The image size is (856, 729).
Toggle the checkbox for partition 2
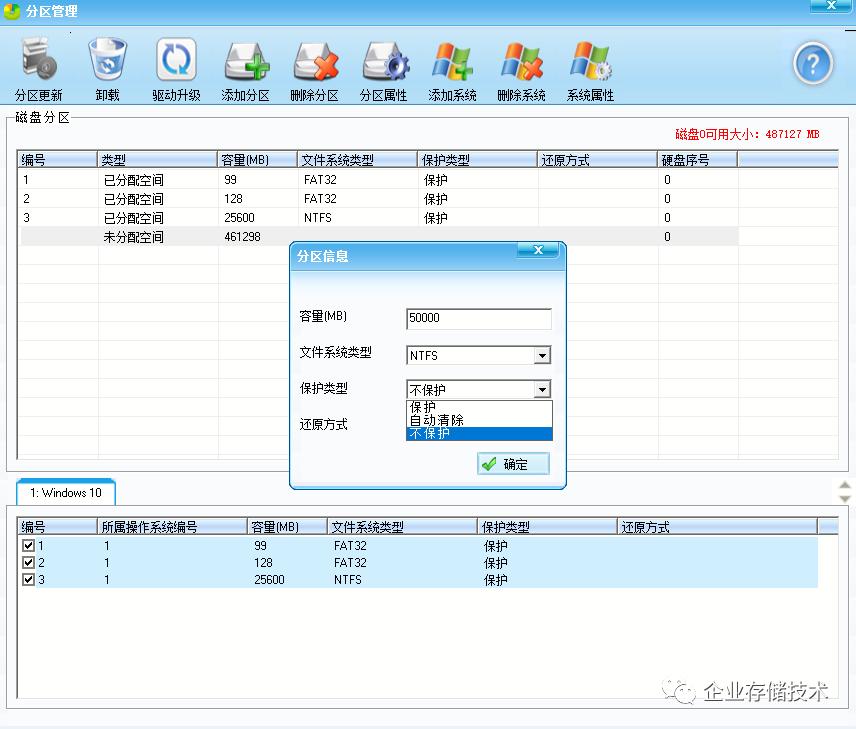(x=29, y=563)
